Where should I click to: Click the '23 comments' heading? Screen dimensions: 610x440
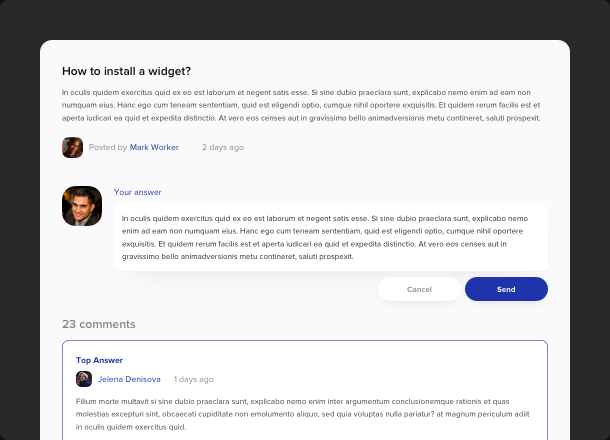click(98, 324)
